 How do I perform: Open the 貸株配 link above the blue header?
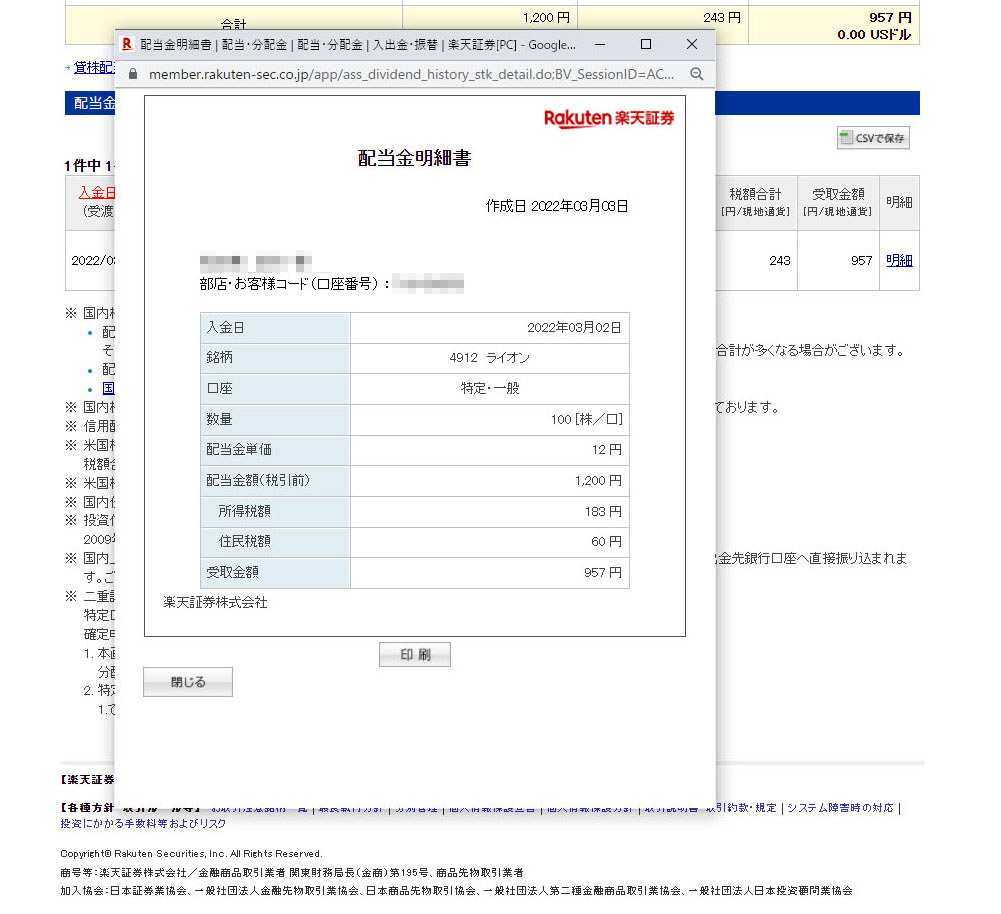point(94,68)
